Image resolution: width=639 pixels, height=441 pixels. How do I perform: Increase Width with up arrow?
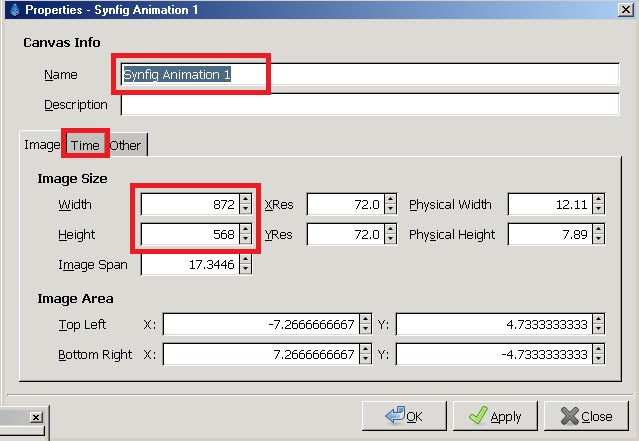pos(245,199)
